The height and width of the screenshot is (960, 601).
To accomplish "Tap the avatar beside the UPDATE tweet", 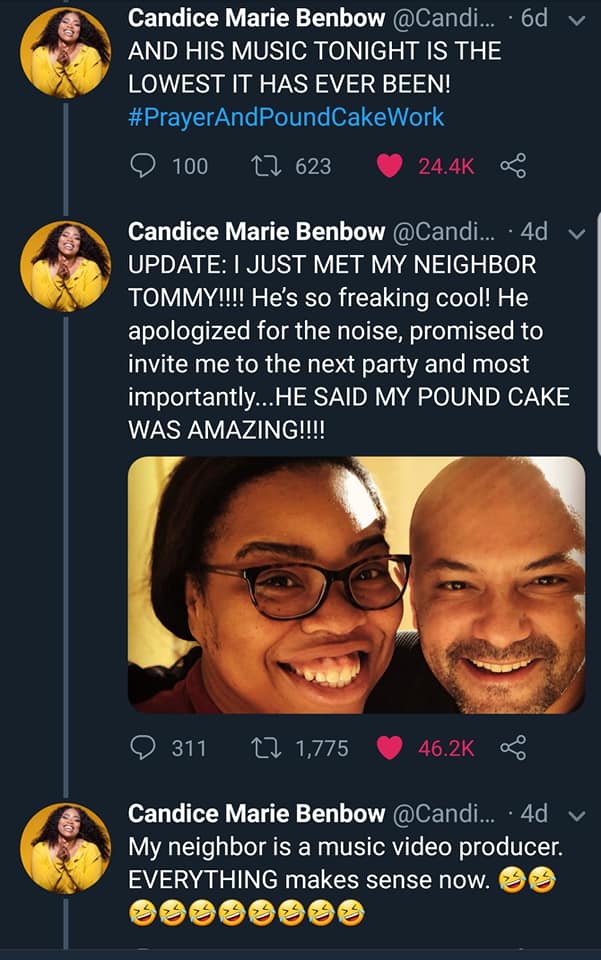I will 66,266.
